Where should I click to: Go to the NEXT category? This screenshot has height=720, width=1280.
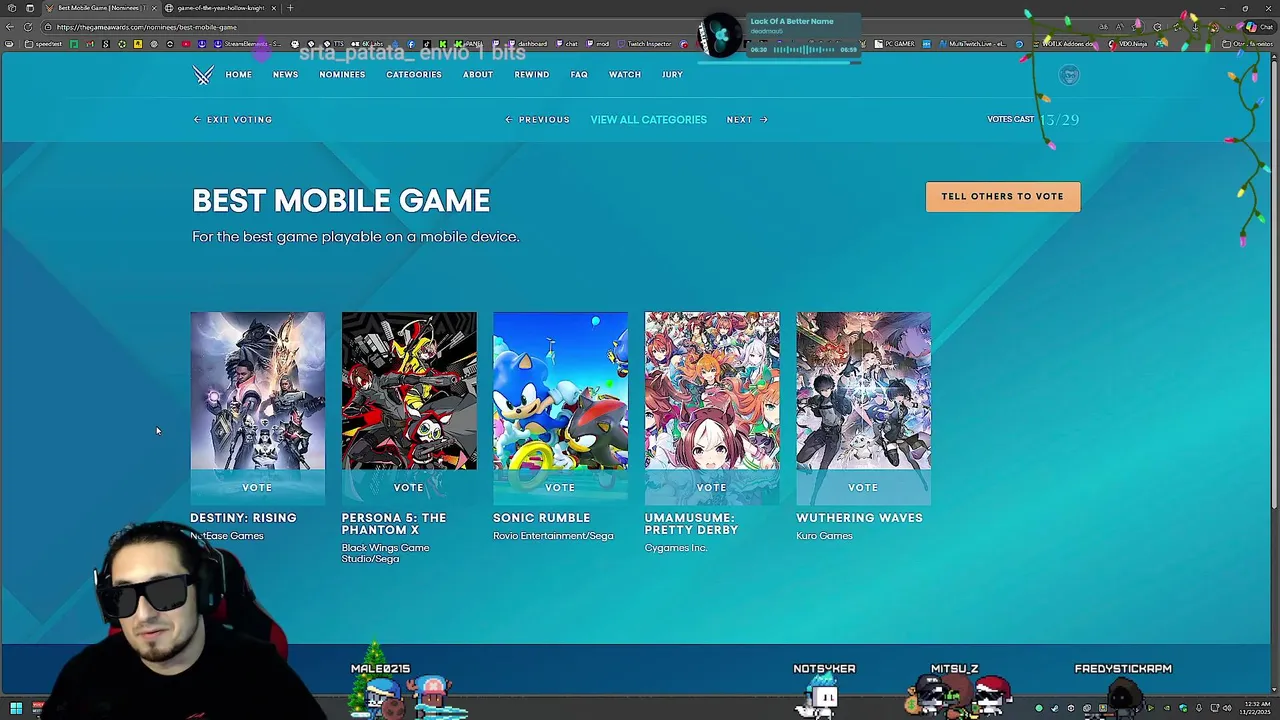coord(747,120)
